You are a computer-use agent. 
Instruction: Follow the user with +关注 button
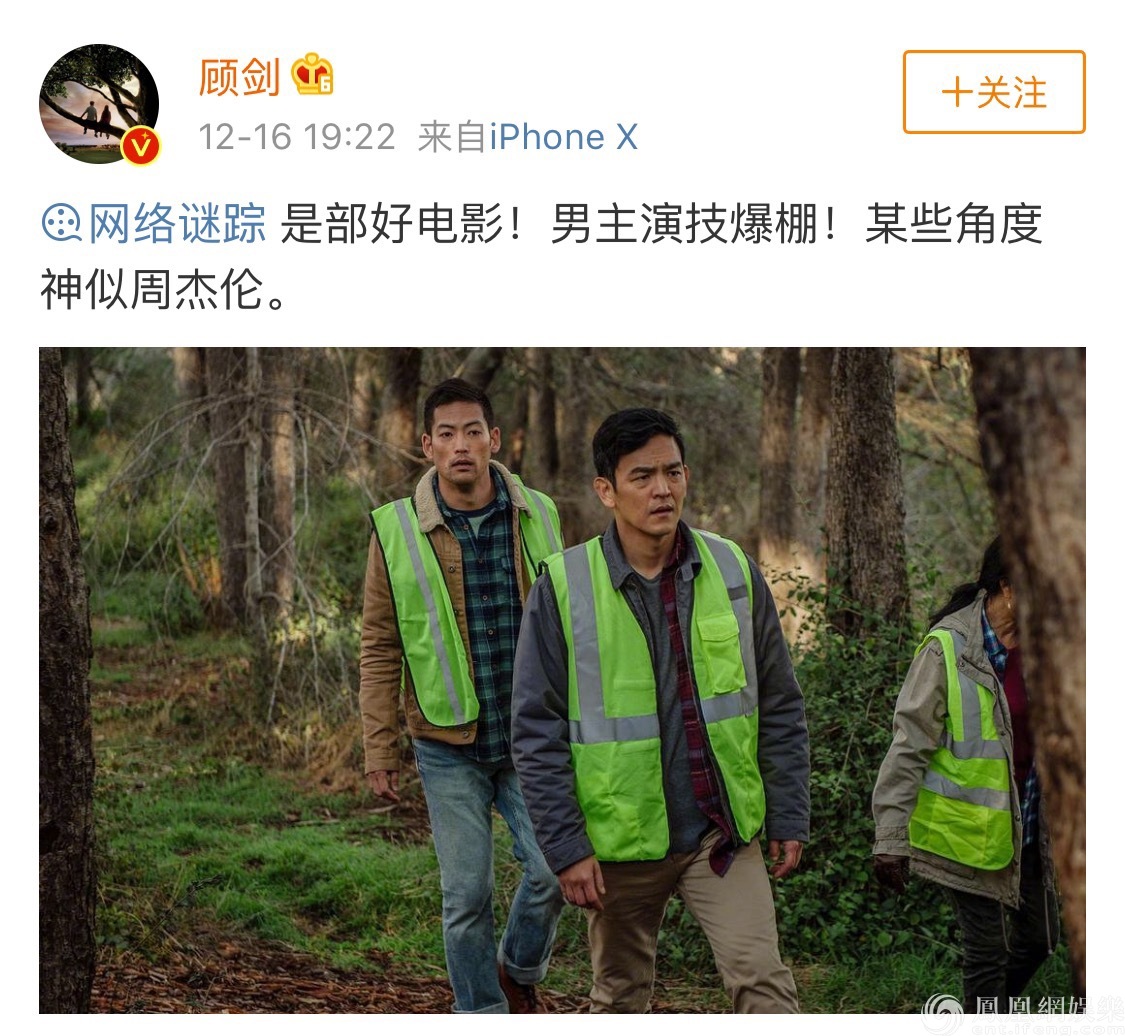pos(994,92)
